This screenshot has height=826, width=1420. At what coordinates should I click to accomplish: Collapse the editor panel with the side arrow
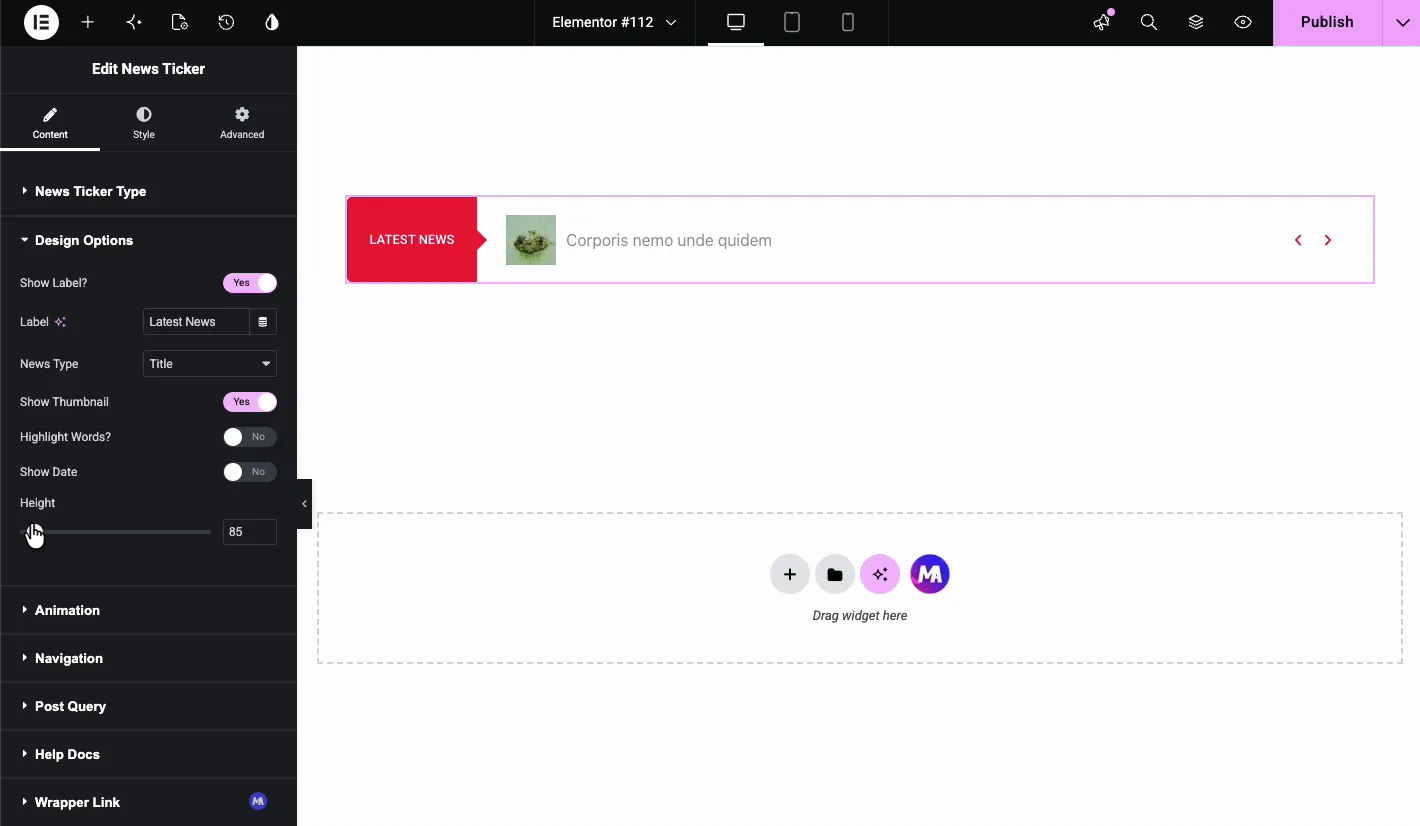coord(304,504)
